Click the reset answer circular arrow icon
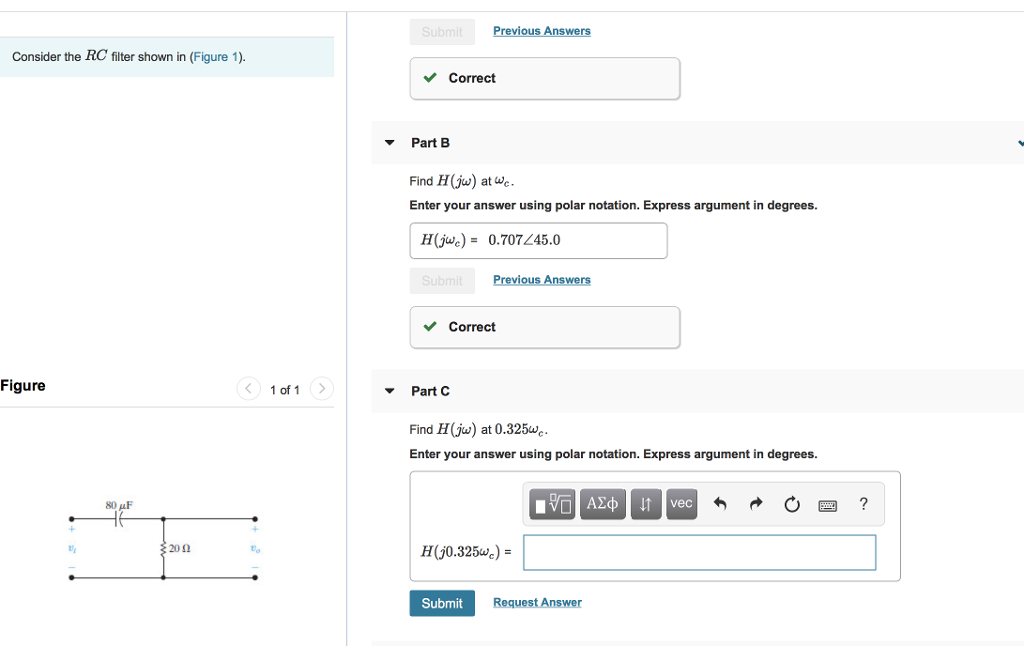The image size is (1024, 646). pos(791,504)
